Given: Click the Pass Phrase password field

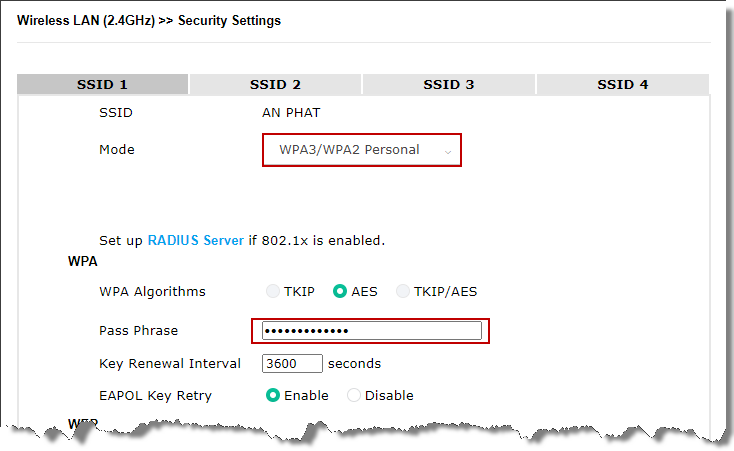Looking at the screenshot, I should pos(372,331).
